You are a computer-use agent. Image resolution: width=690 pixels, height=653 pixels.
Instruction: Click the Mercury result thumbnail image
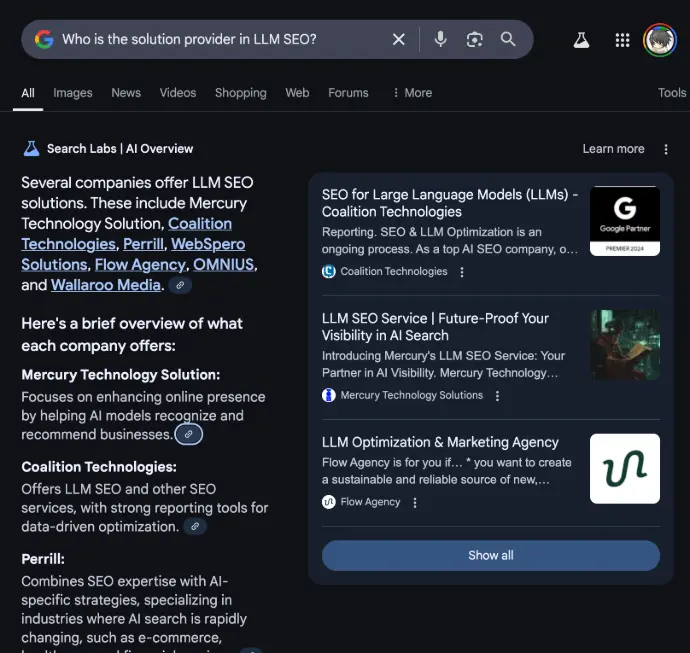tap(624, 345)
